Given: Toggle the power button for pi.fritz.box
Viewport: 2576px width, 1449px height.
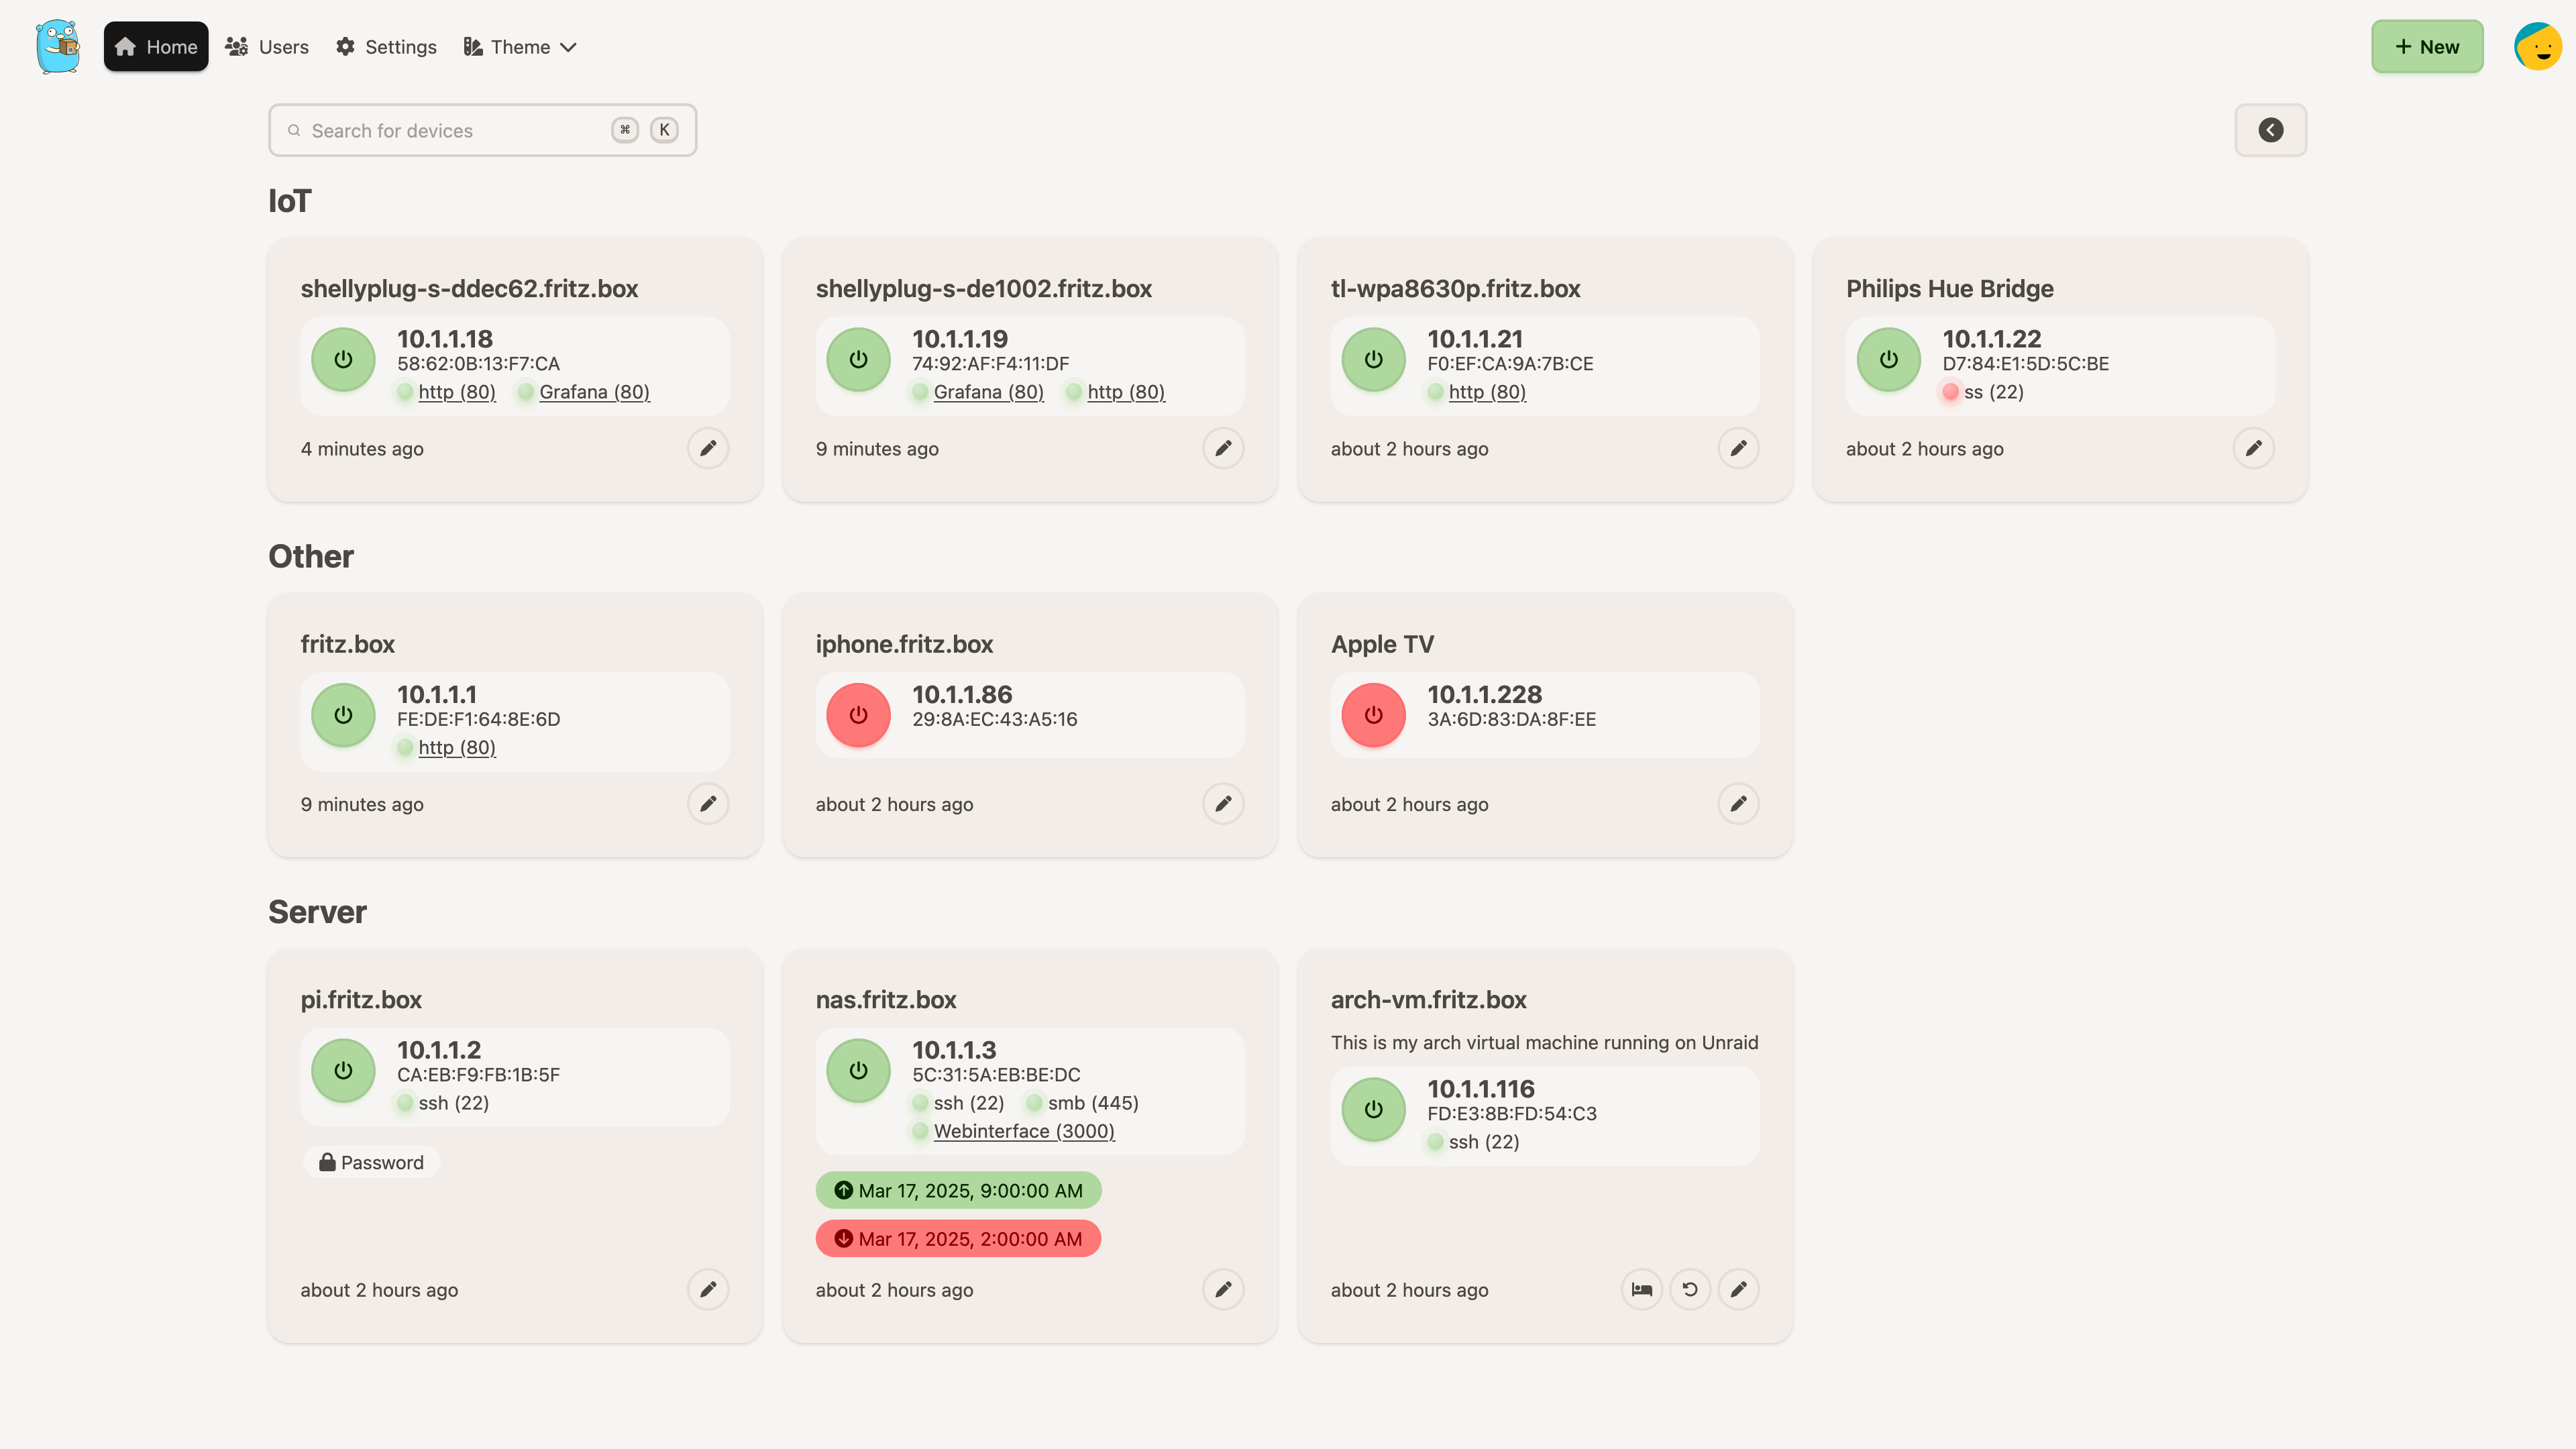Looking at the screenshot, I should 343,1070.
